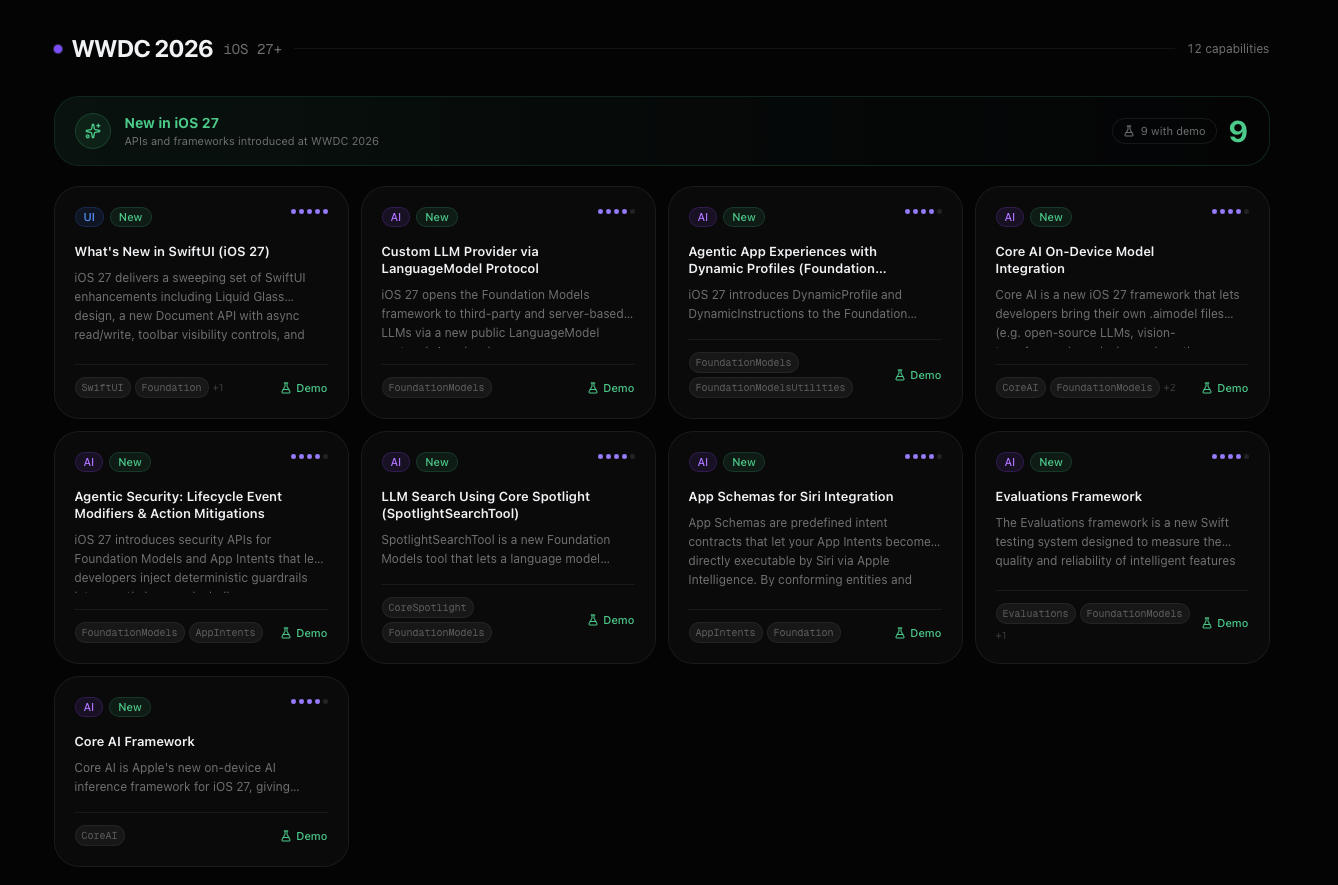Click the Demo flask icon on Agentic Security card
1338x885 pixels.
click(x=286, y=633)
